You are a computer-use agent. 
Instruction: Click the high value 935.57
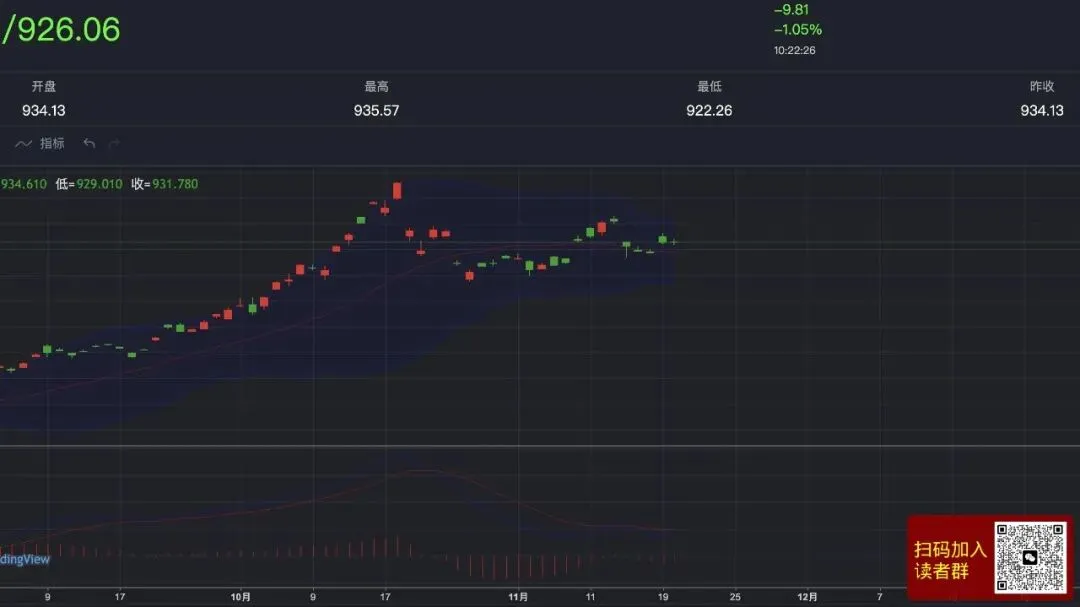[376, 110]
